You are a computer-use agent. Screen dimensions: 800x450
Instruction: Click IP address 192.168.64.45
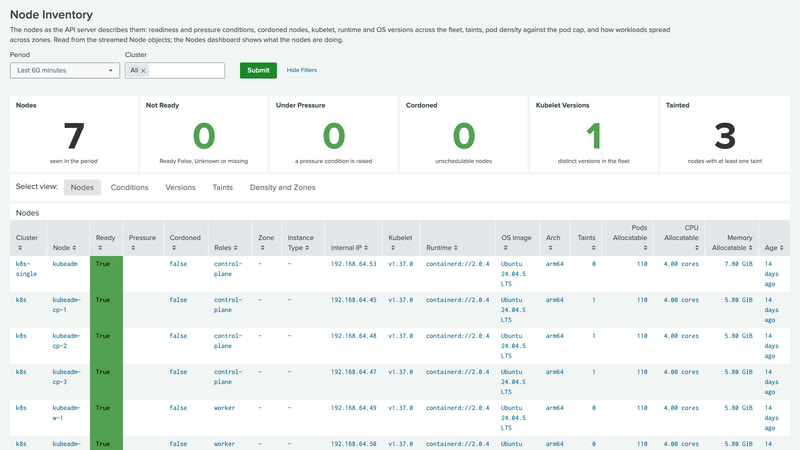[x=354, y=299]
